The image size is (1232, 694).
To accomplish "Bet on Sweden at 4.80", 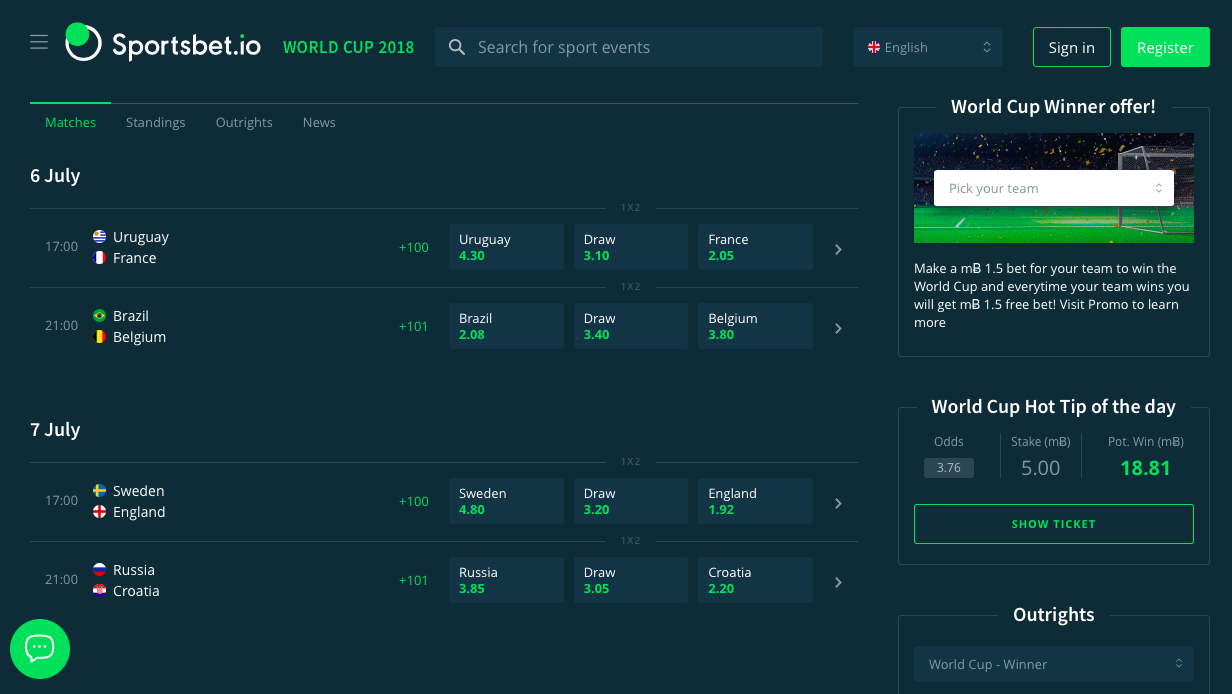I will point(506,501).
